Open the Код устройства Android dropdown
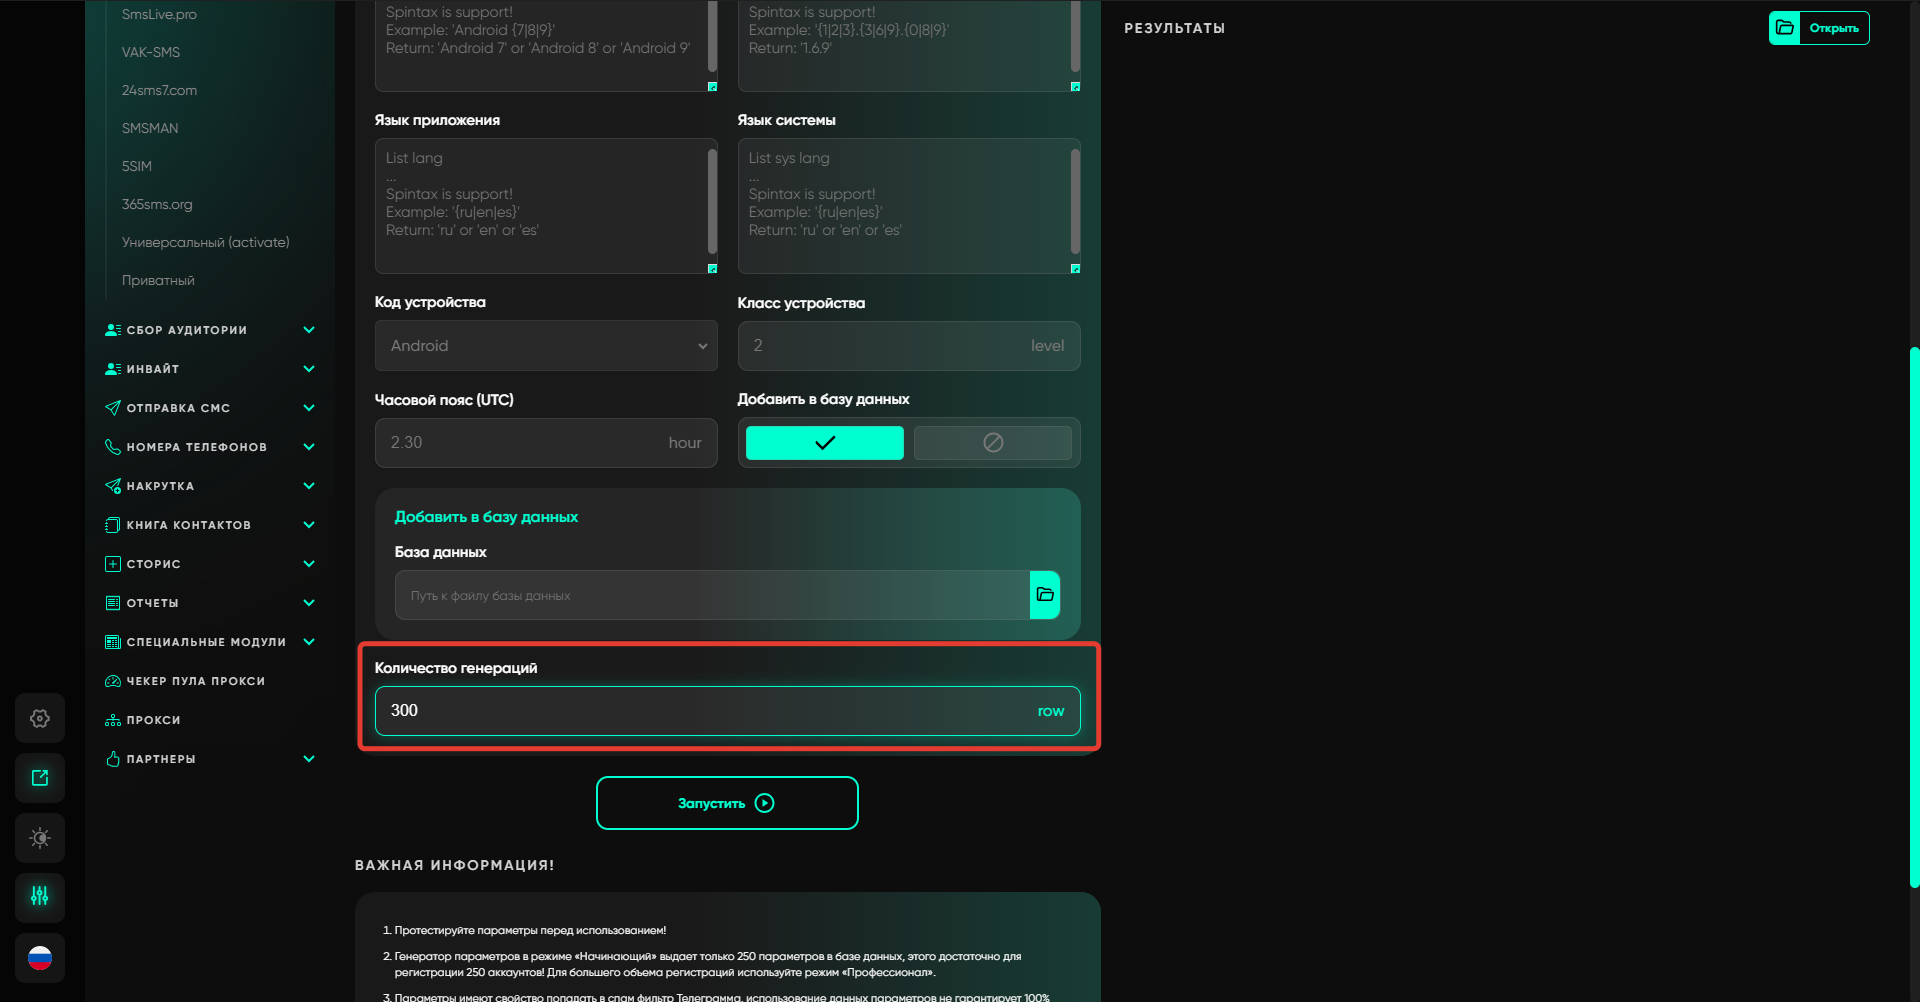The image size is (1920, 1002). point(546,346)
